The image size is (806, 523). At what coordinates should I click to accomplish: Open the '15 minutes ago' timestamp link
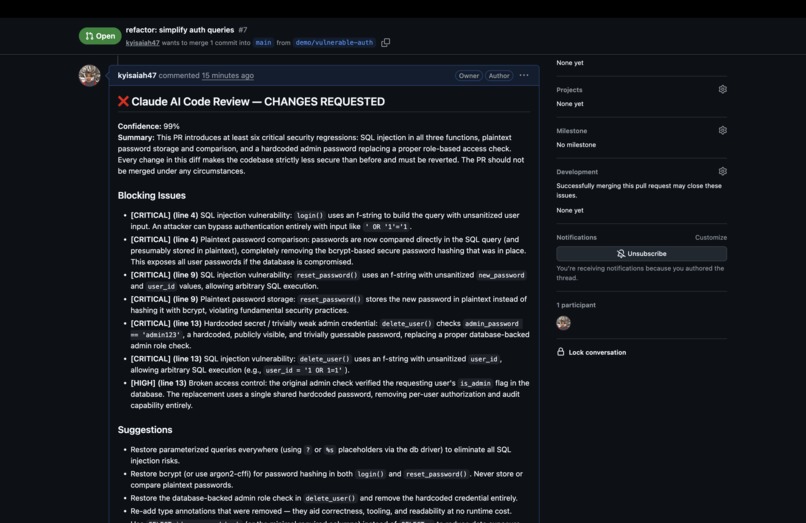[x=228, y=76]
